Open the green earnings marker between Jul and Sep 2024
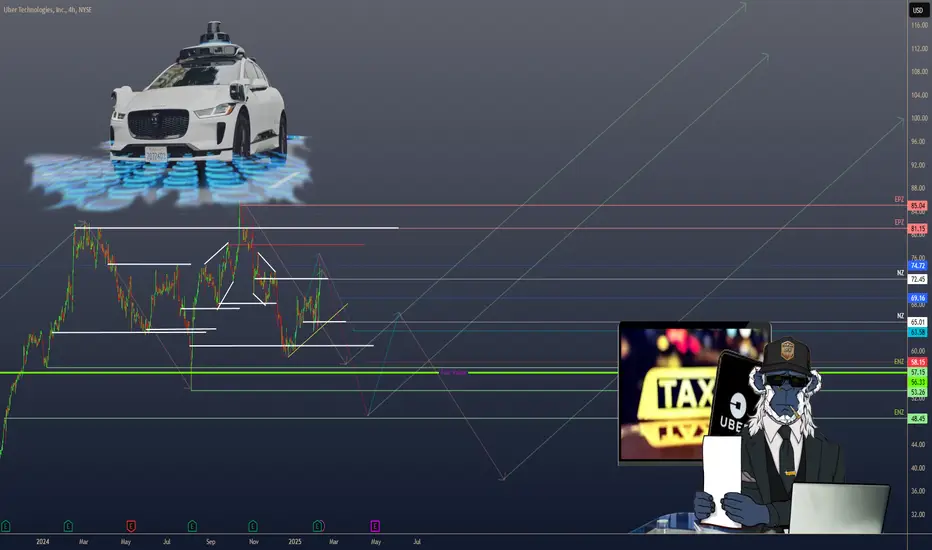 (192, 526)
